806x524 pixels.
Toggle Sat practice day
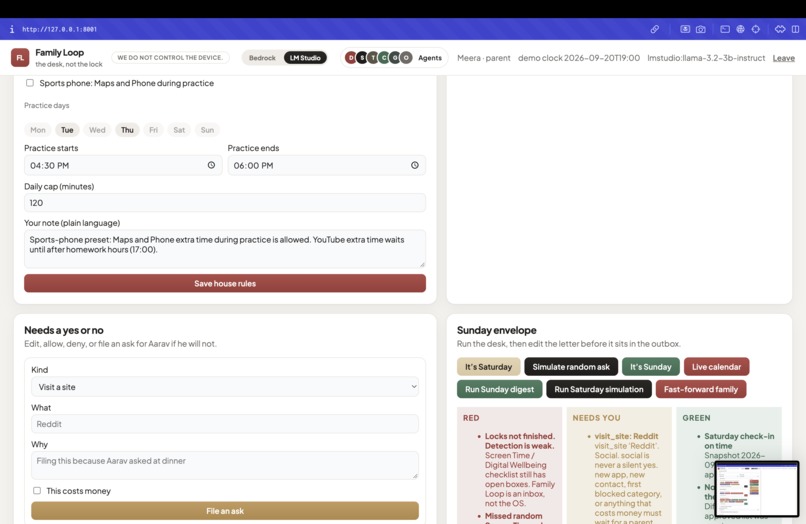pos(179,130)
